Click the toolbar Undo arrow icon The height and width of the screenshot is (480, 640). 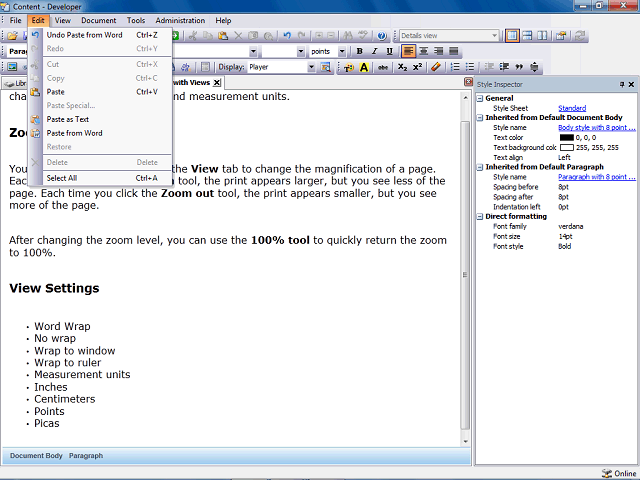click(x=287, y=36)
